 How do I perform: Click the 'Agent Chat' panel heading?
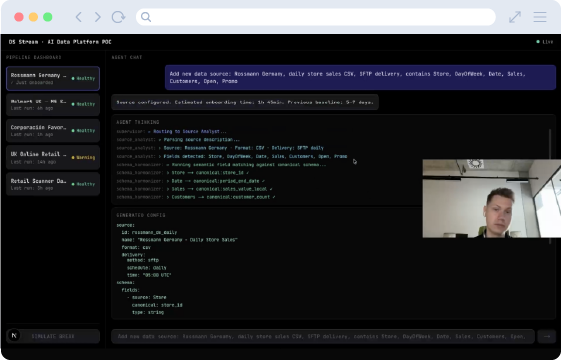[127, 57]
